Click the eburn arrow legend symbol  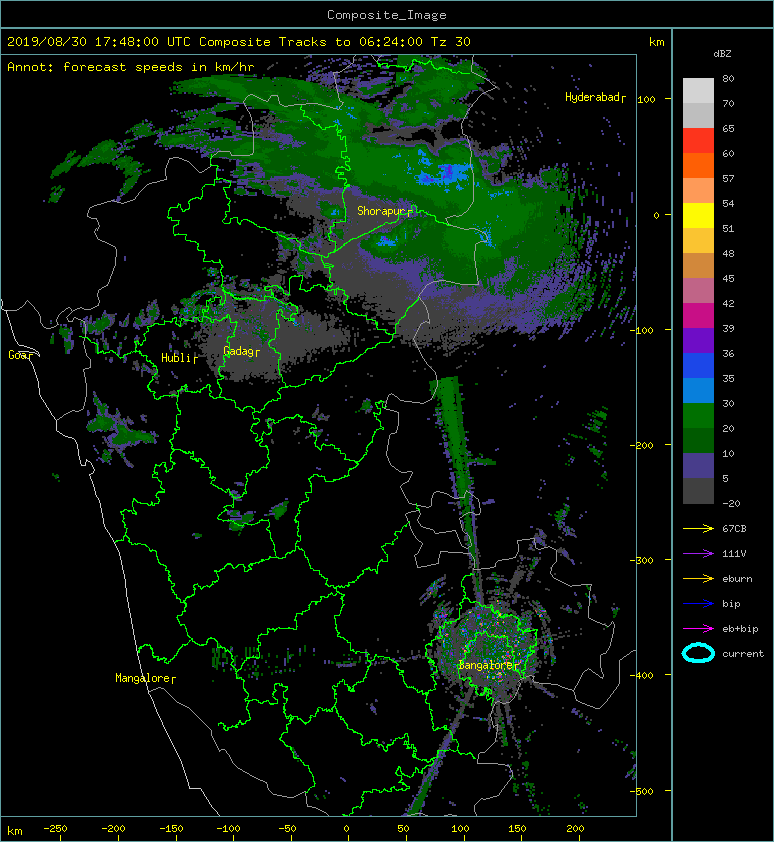click(x=698, y=578)
